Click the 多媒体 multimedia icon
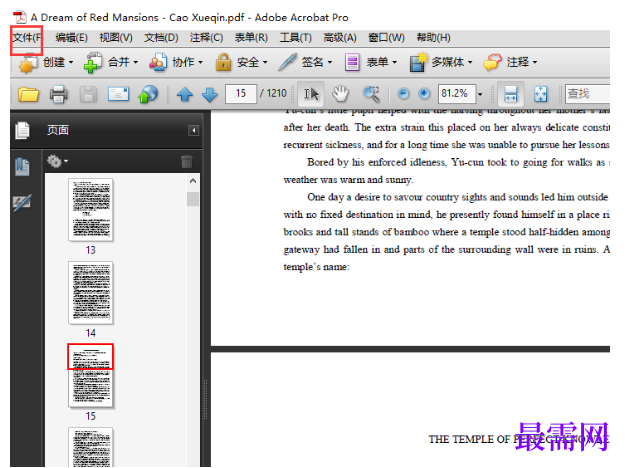 coord(418,63)
